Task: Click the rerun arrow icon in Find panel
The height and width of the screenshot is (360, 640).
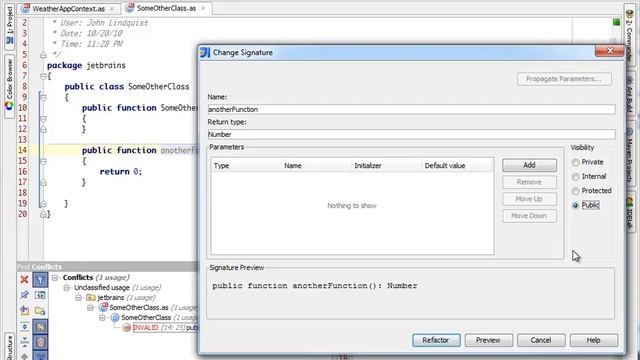Action: click(x=24, y=311)
